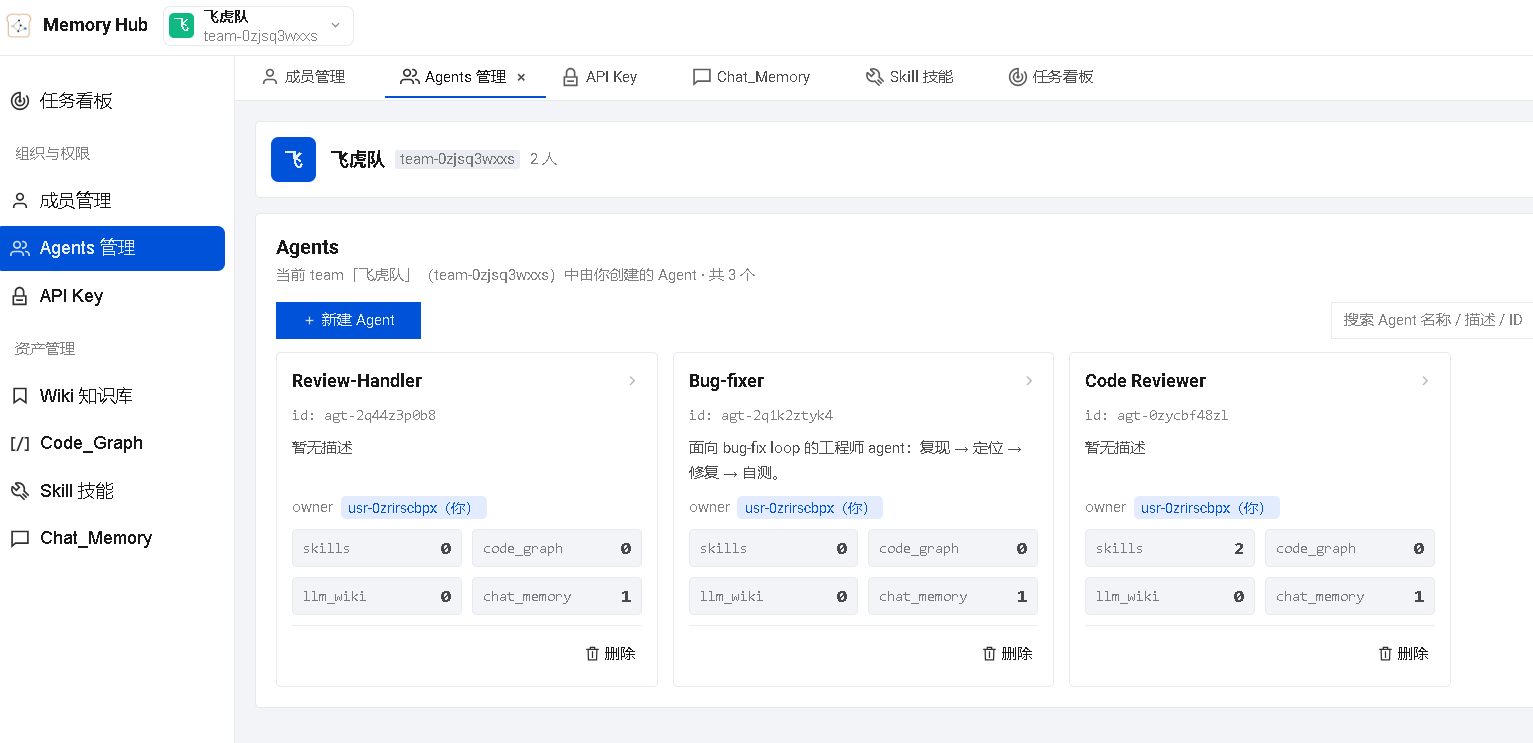Click the id agt-0zycbf48zl text
The image size is (1533, 743).
coord(1157,416)
